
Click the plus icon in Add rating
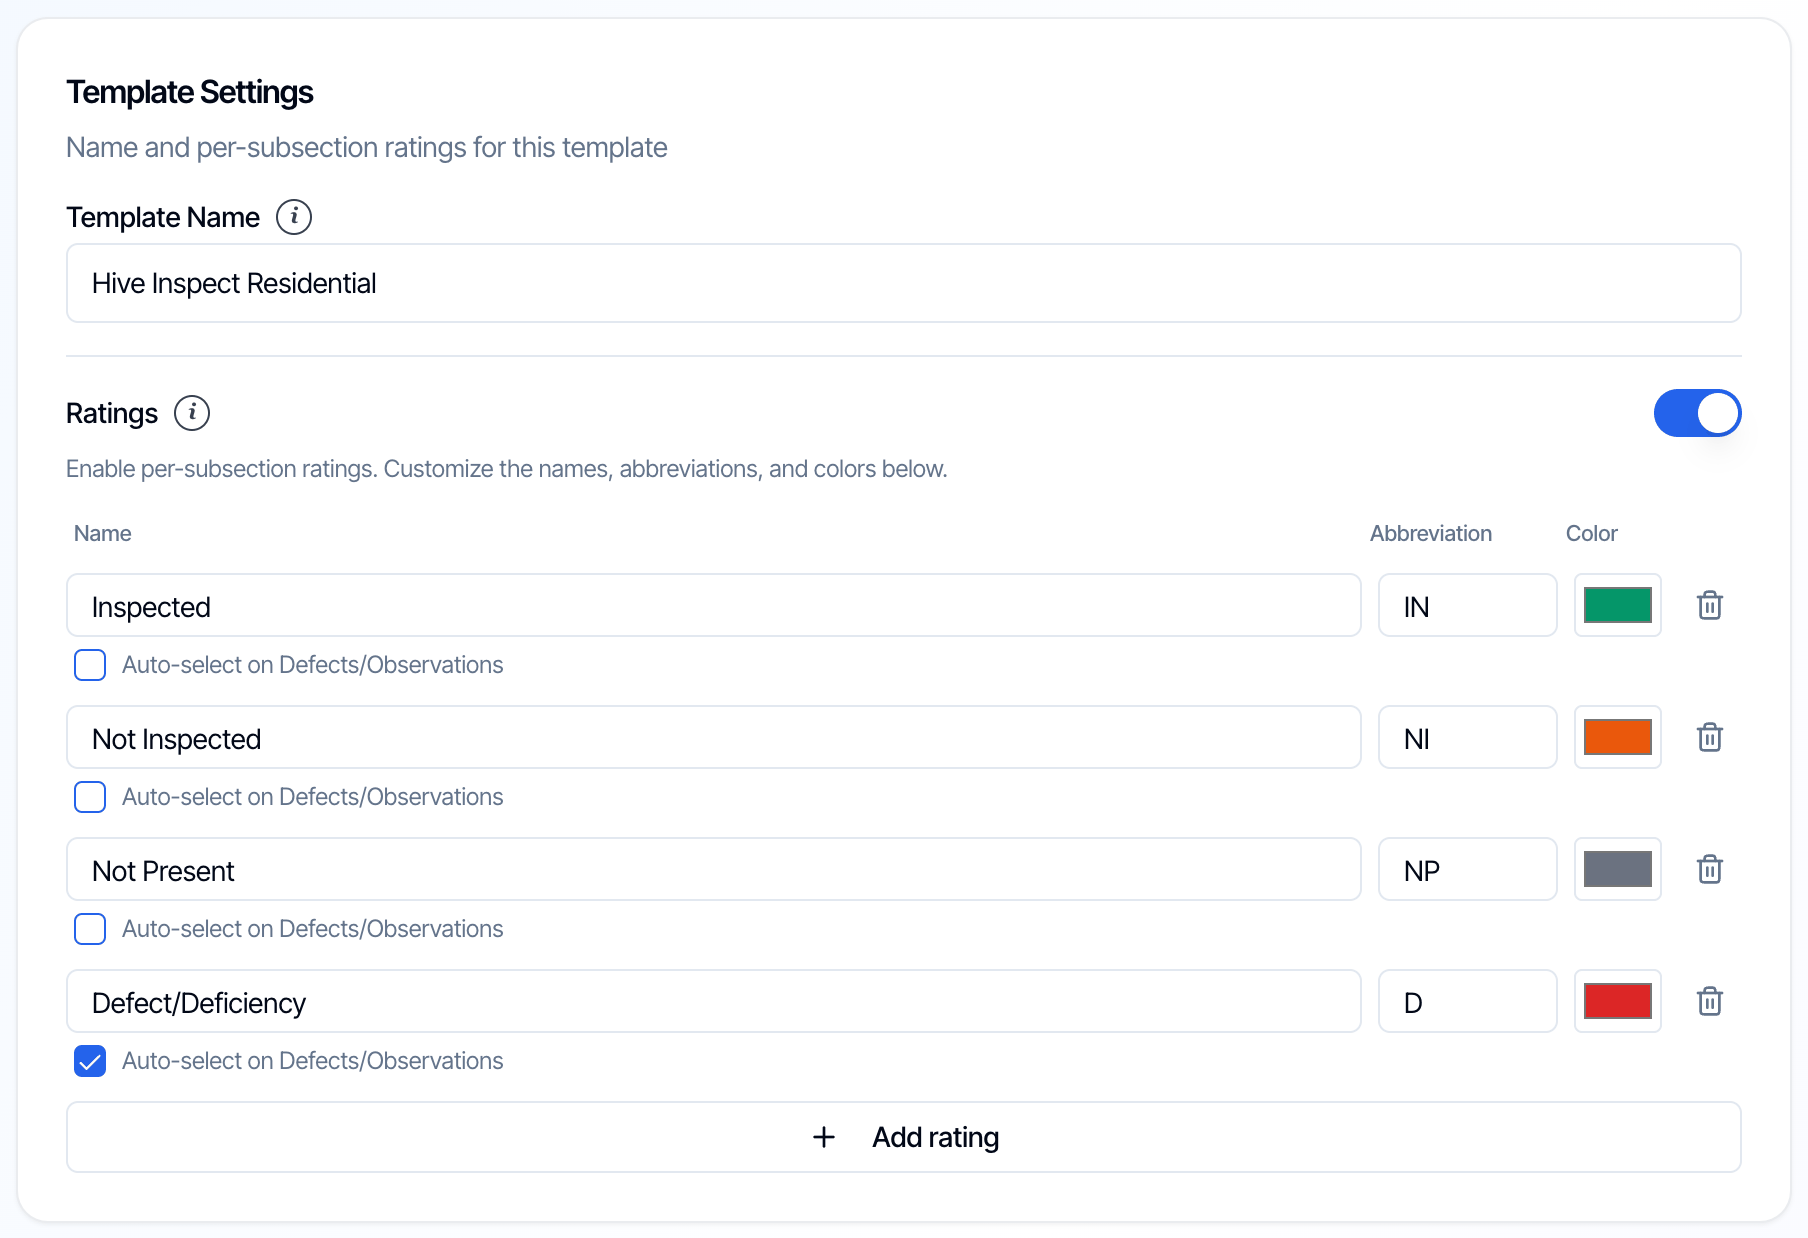click(x=824, y=1137)
